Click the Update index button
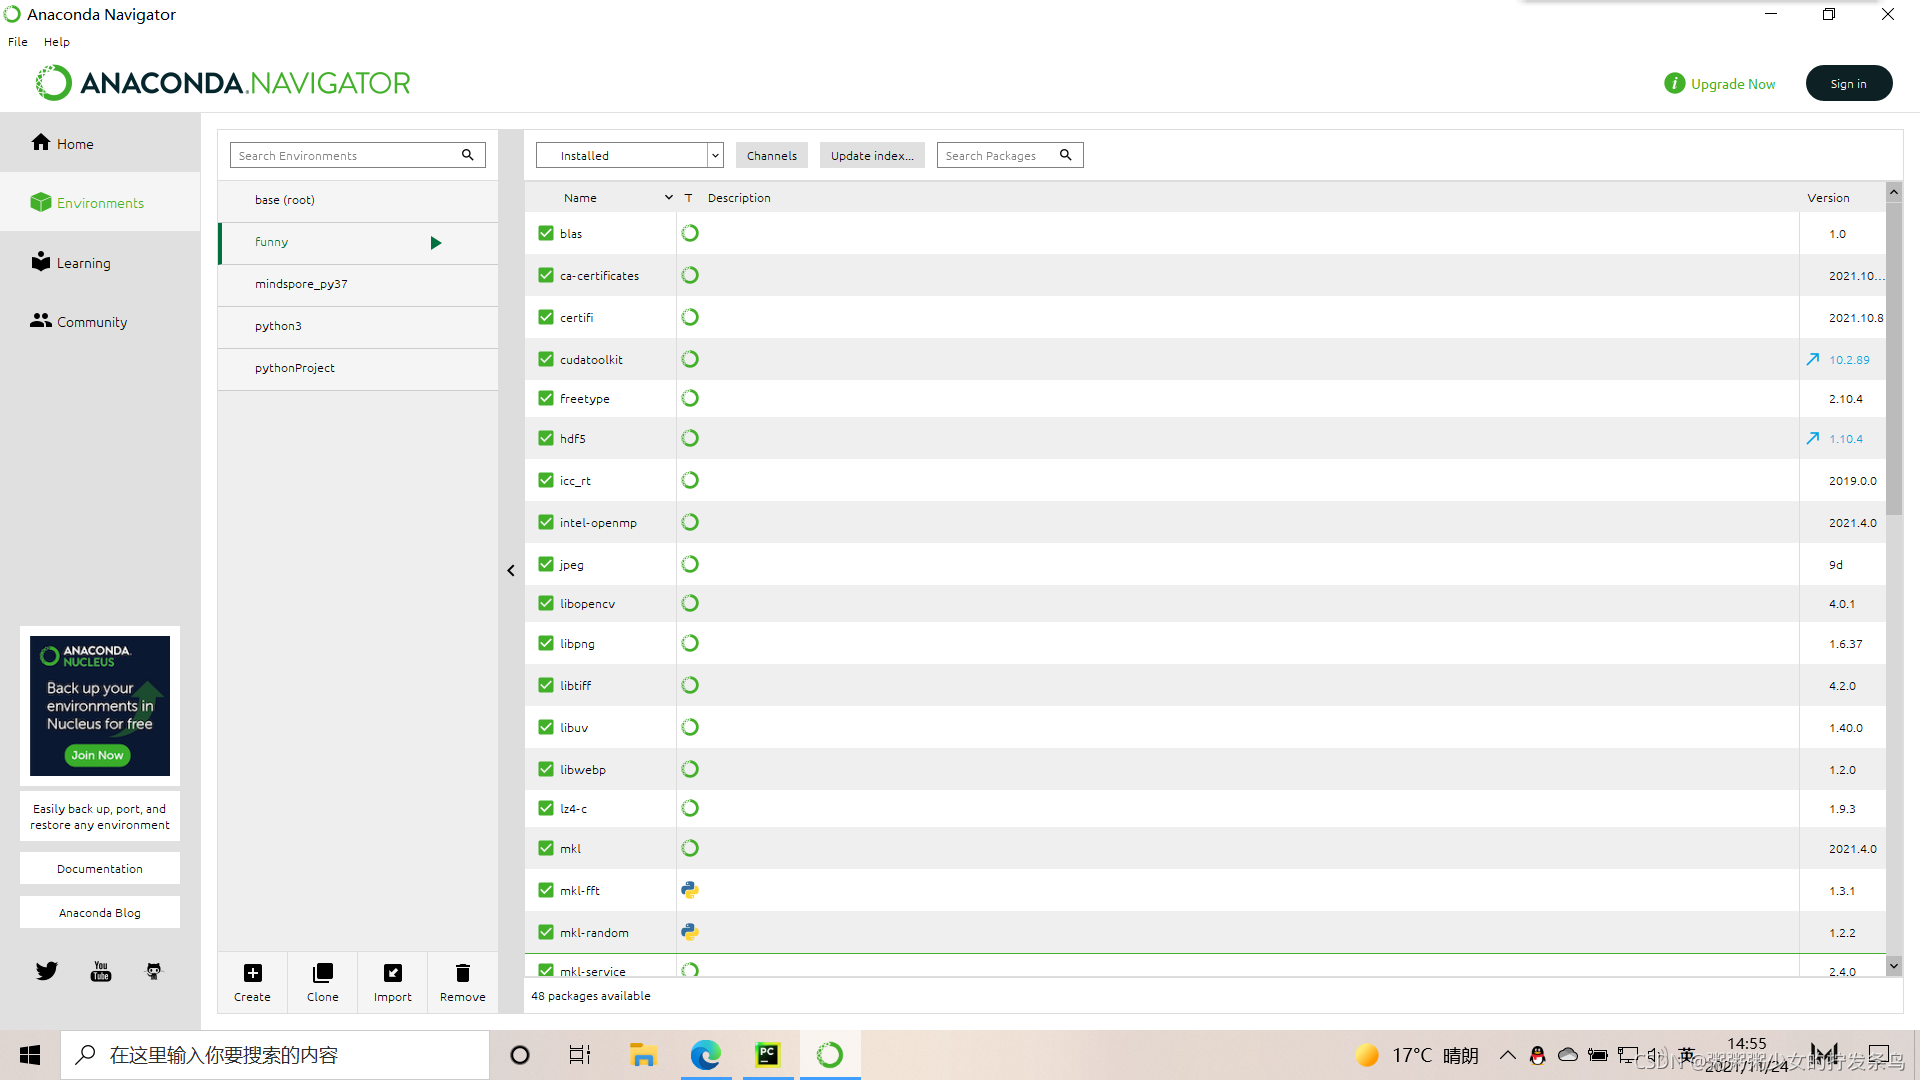Image resolution: width=1920 pixels, height=1080 pixels. click(x=870, y=156)
